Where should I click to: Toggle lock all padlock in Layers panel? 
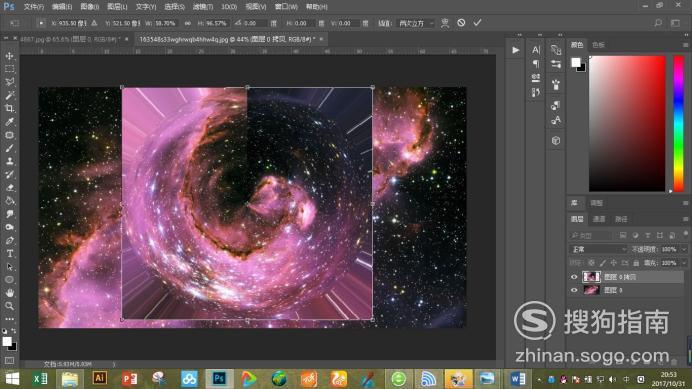pyautogui.click(x=636, y=263)
